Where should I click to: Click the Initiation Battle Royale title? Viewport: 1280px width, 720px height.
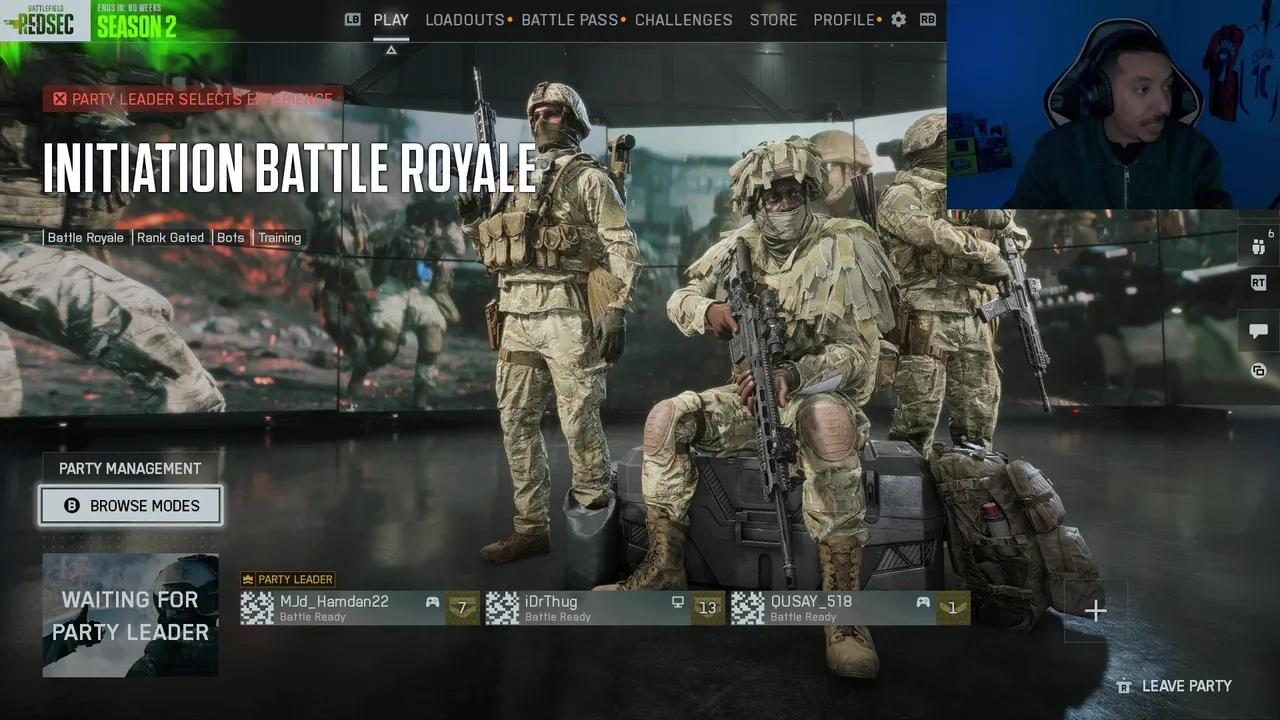pyautogui.click(x=290, y=168)
